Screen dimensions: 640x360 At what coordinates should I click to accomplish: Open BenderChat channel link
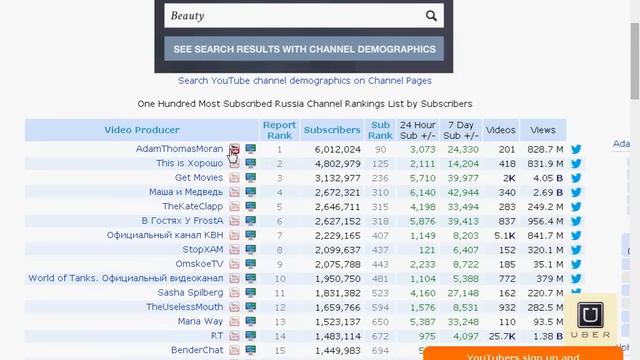point(197,350)
